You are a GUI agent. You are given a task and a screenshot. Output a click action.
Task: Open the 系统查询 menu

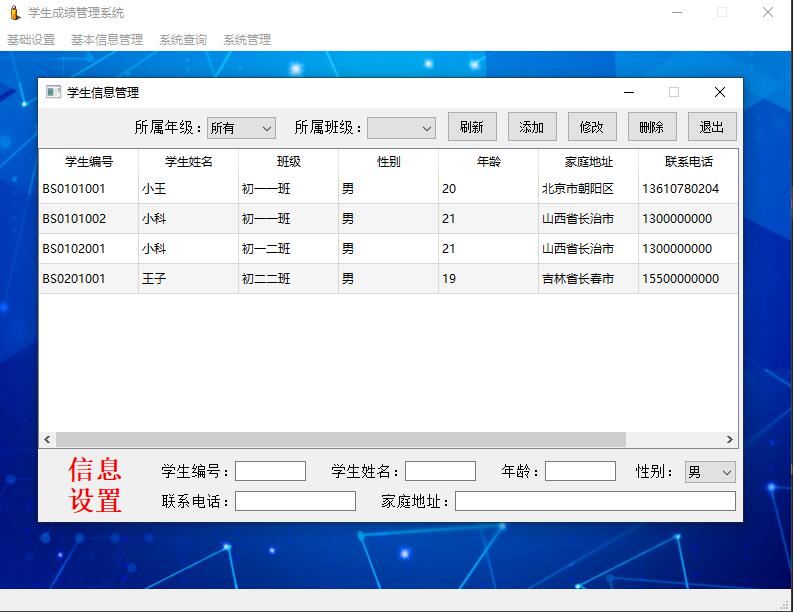[183, 40]
